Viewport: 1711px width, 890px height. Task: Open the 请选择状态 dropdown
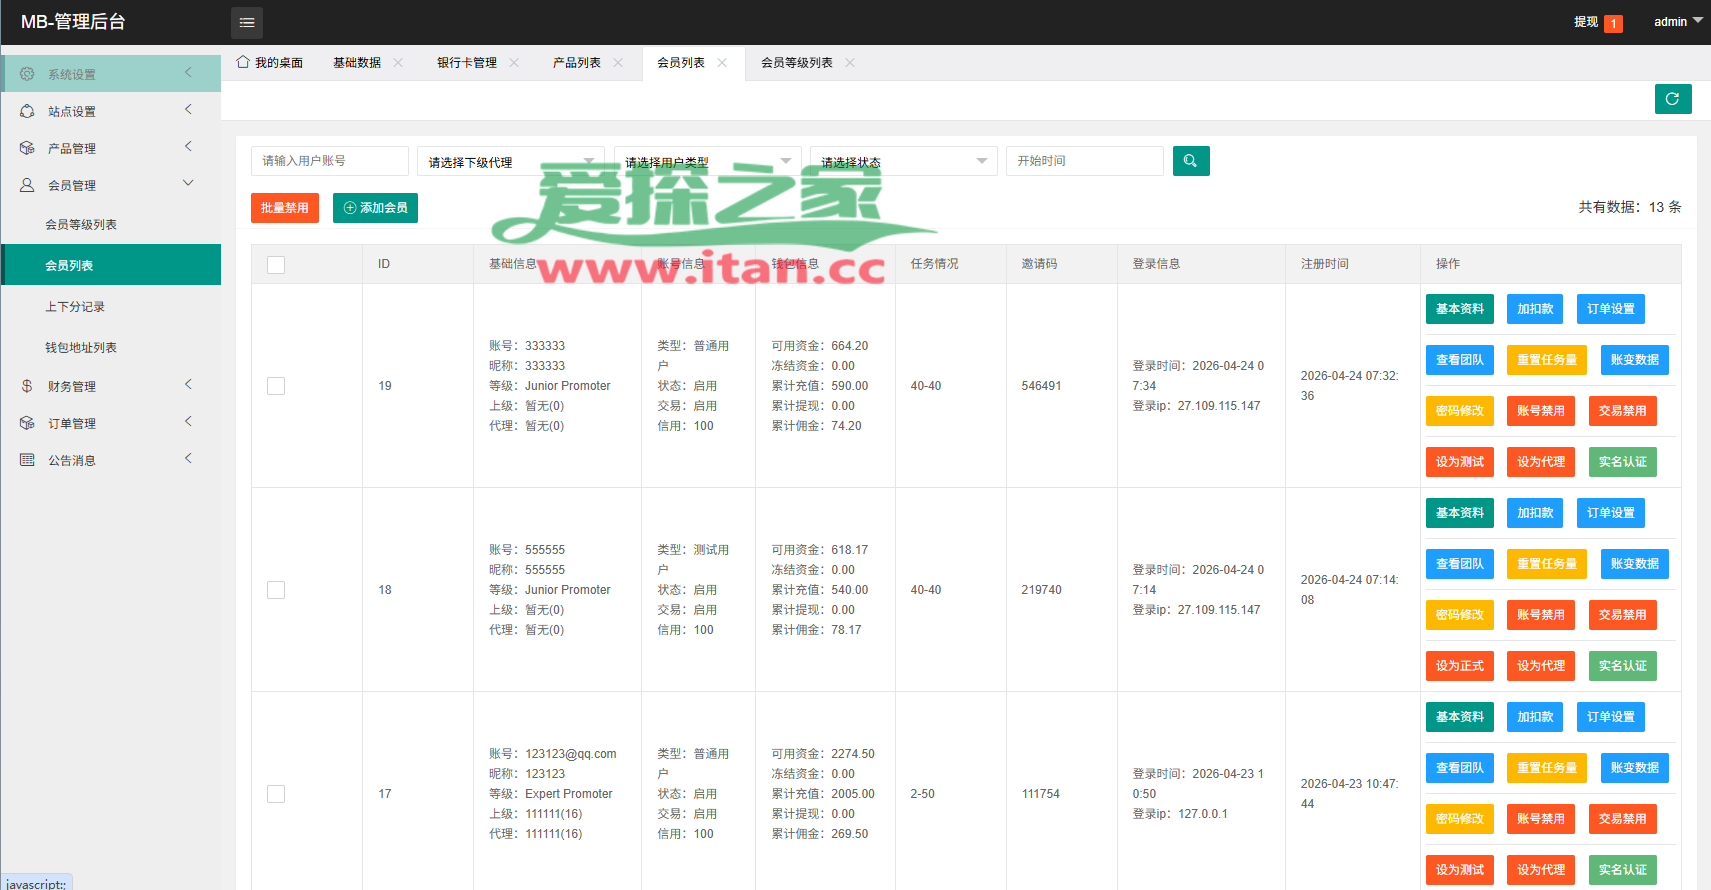click(904, 161)
